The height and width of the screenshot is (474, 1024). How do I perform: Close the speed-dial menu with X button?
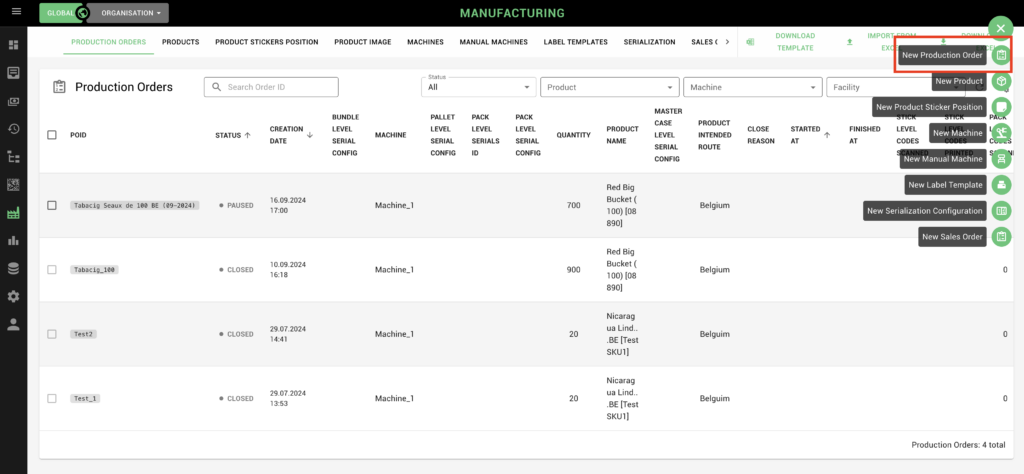coord(1001,28)
